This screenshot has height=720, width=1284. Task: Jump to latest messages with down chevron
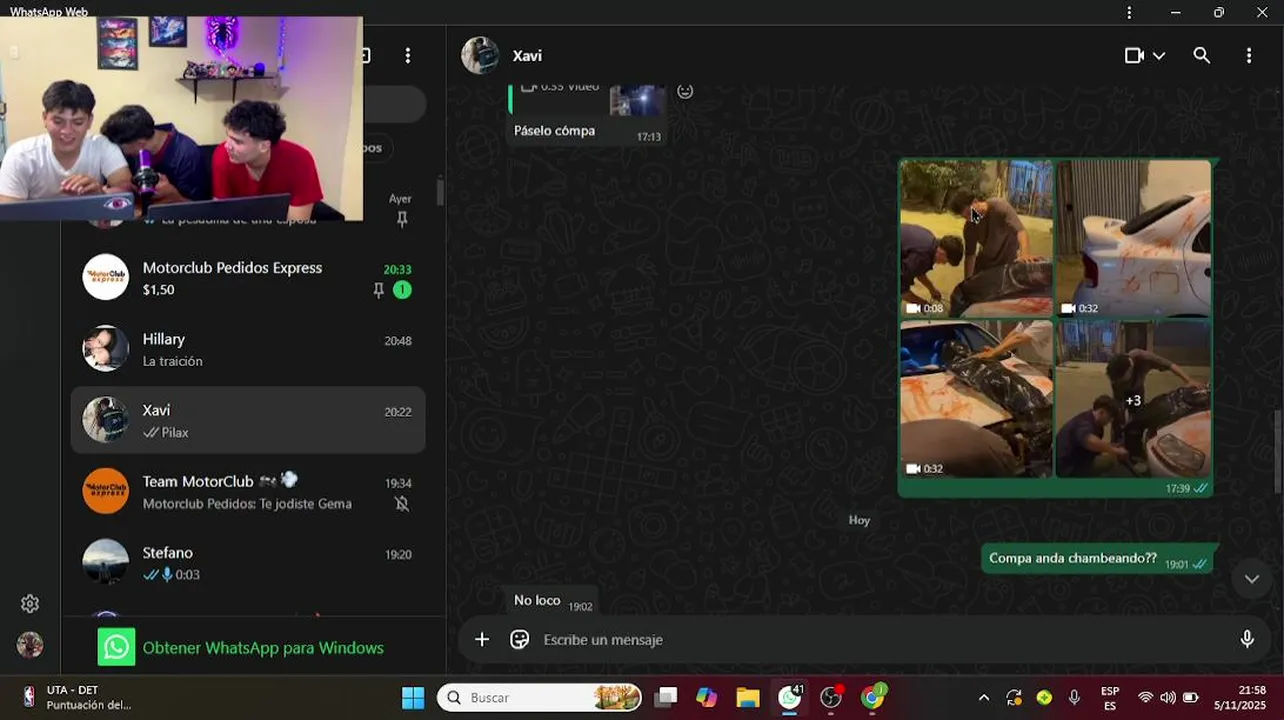click(x=1251, y=579)
